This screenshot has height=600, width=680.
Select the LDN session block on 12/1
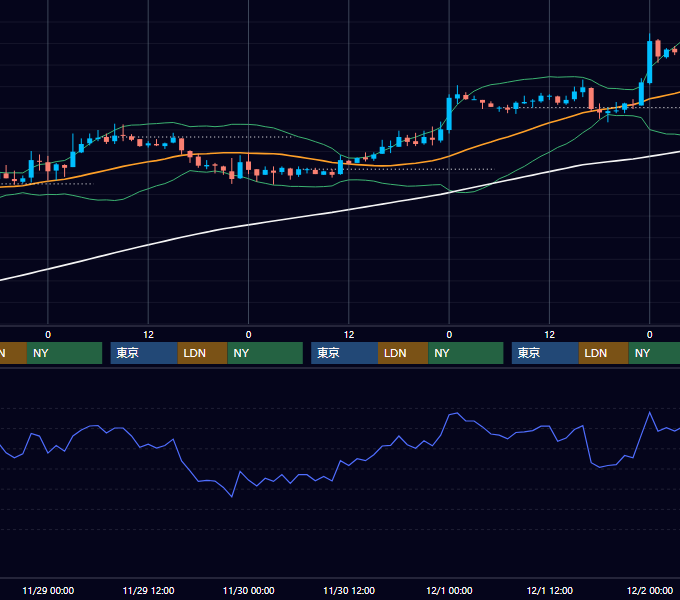tap(604, 353)
